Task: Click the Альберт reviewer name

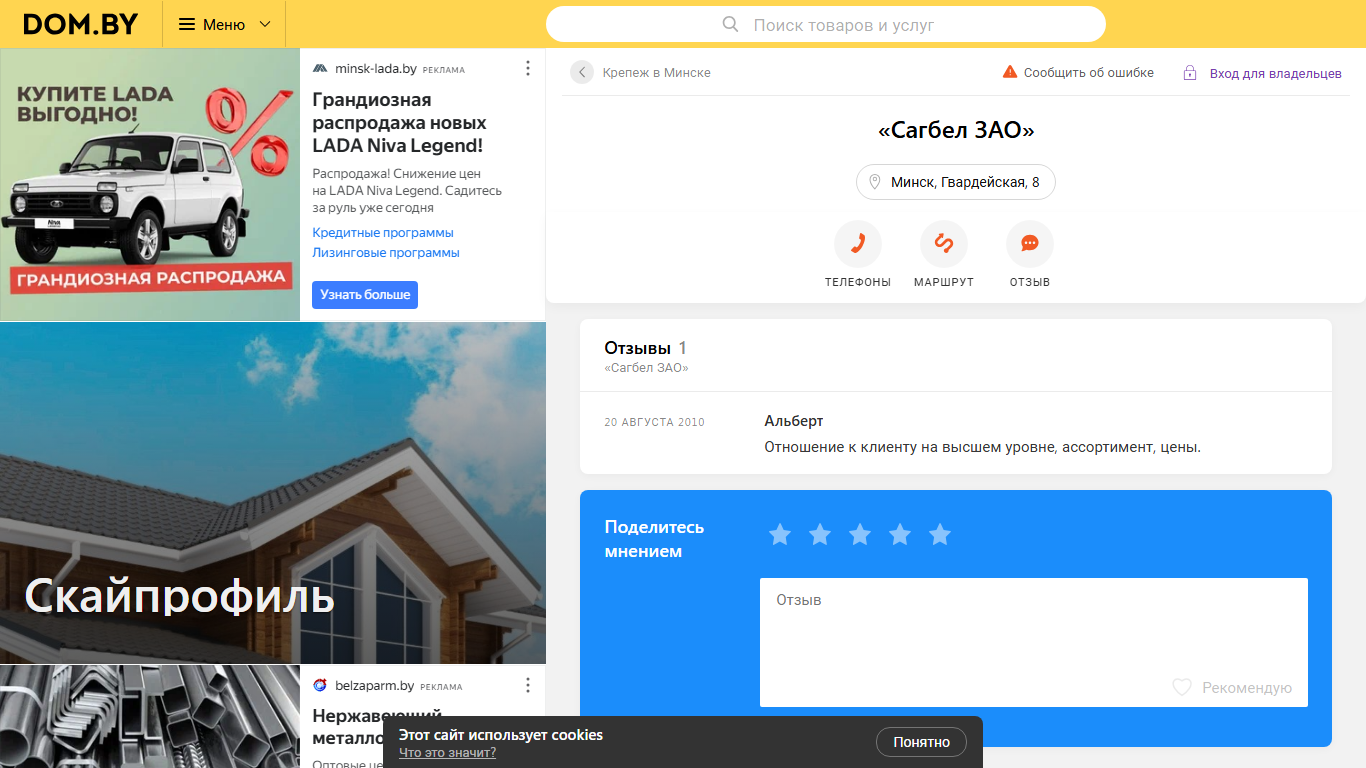Action: click(794, 421)
